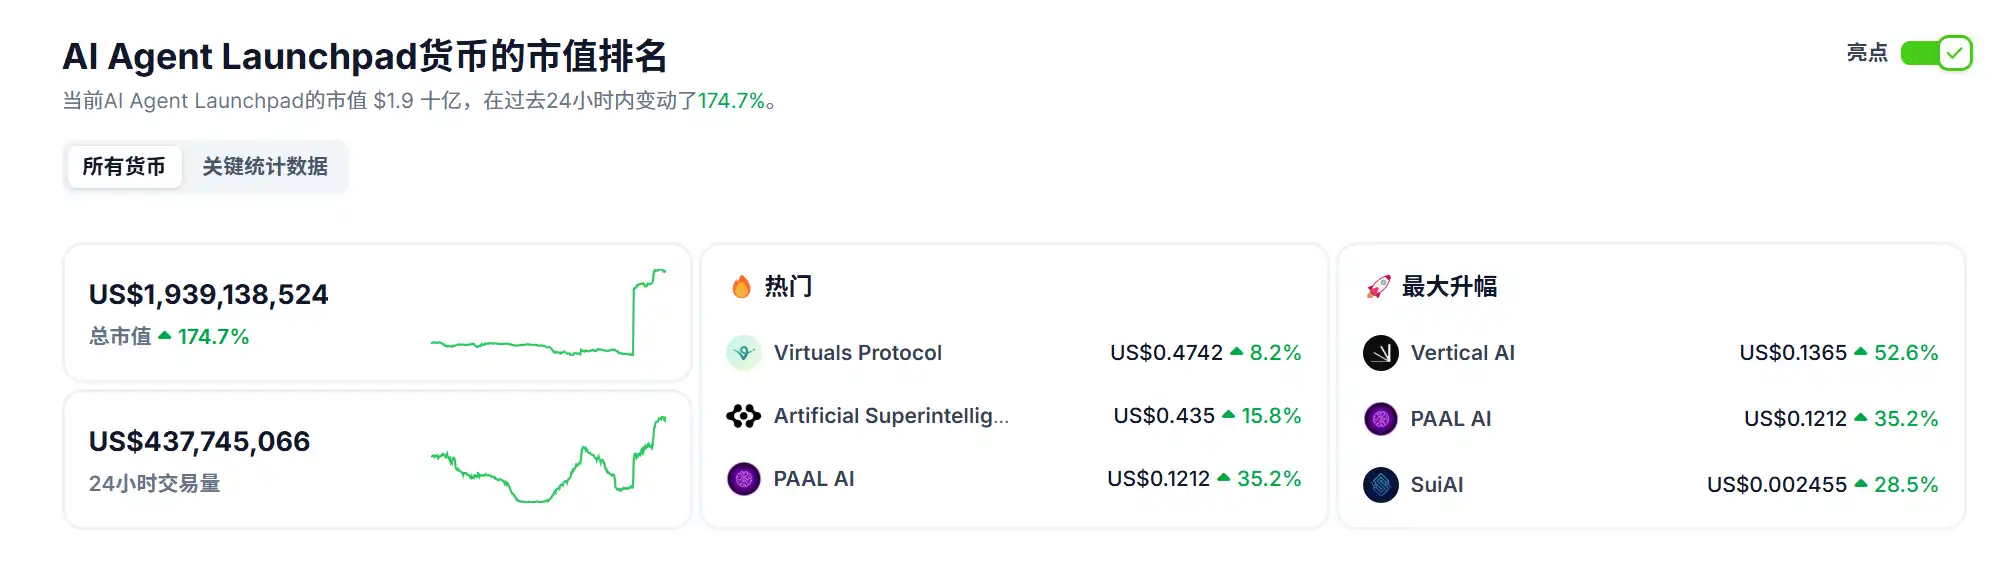Viewport: 2008px width, 570px height.
Task: Click PAAL AI icon in top gainers
Action: pyautogui.click(x=1380, y=419)
